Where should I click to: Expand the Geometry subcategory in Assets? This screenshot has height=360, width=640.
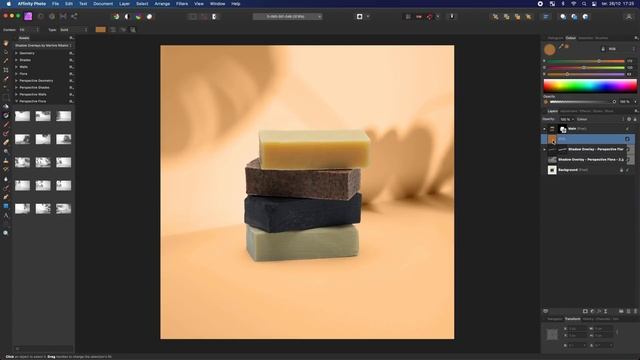(16, 53)
